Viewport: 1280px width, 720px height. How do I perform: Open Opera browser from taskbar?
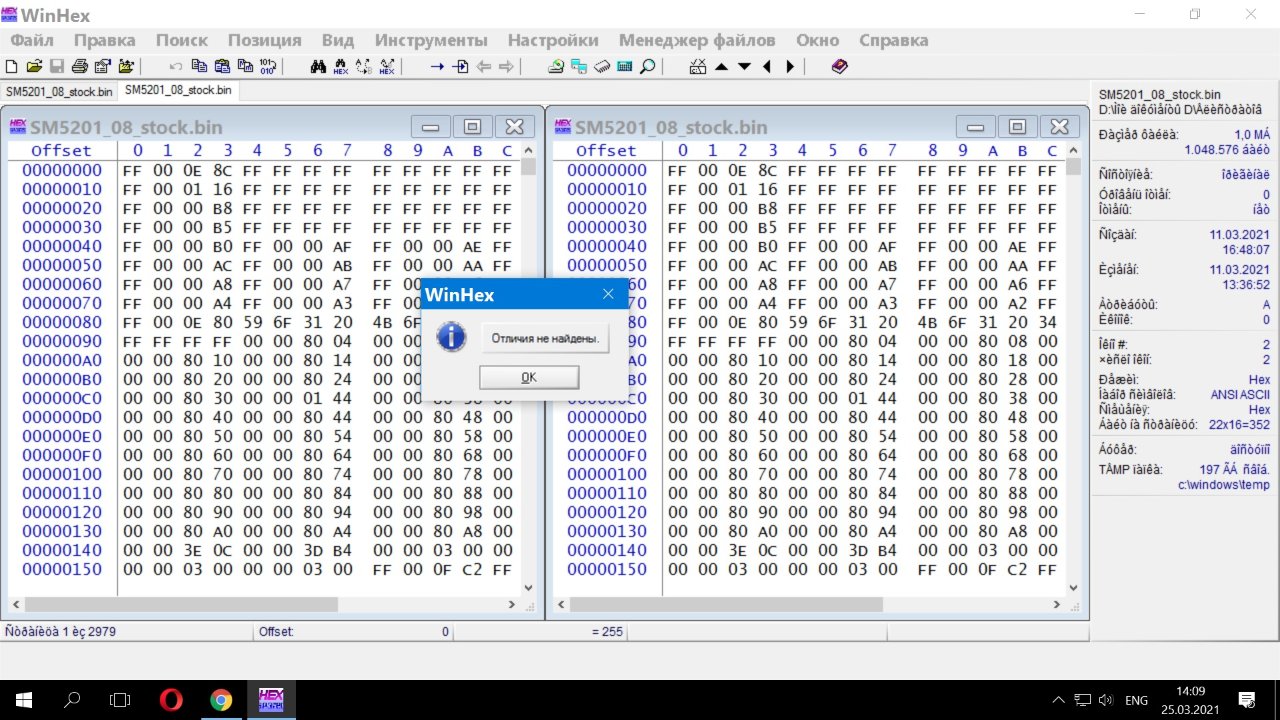(171, 700)
